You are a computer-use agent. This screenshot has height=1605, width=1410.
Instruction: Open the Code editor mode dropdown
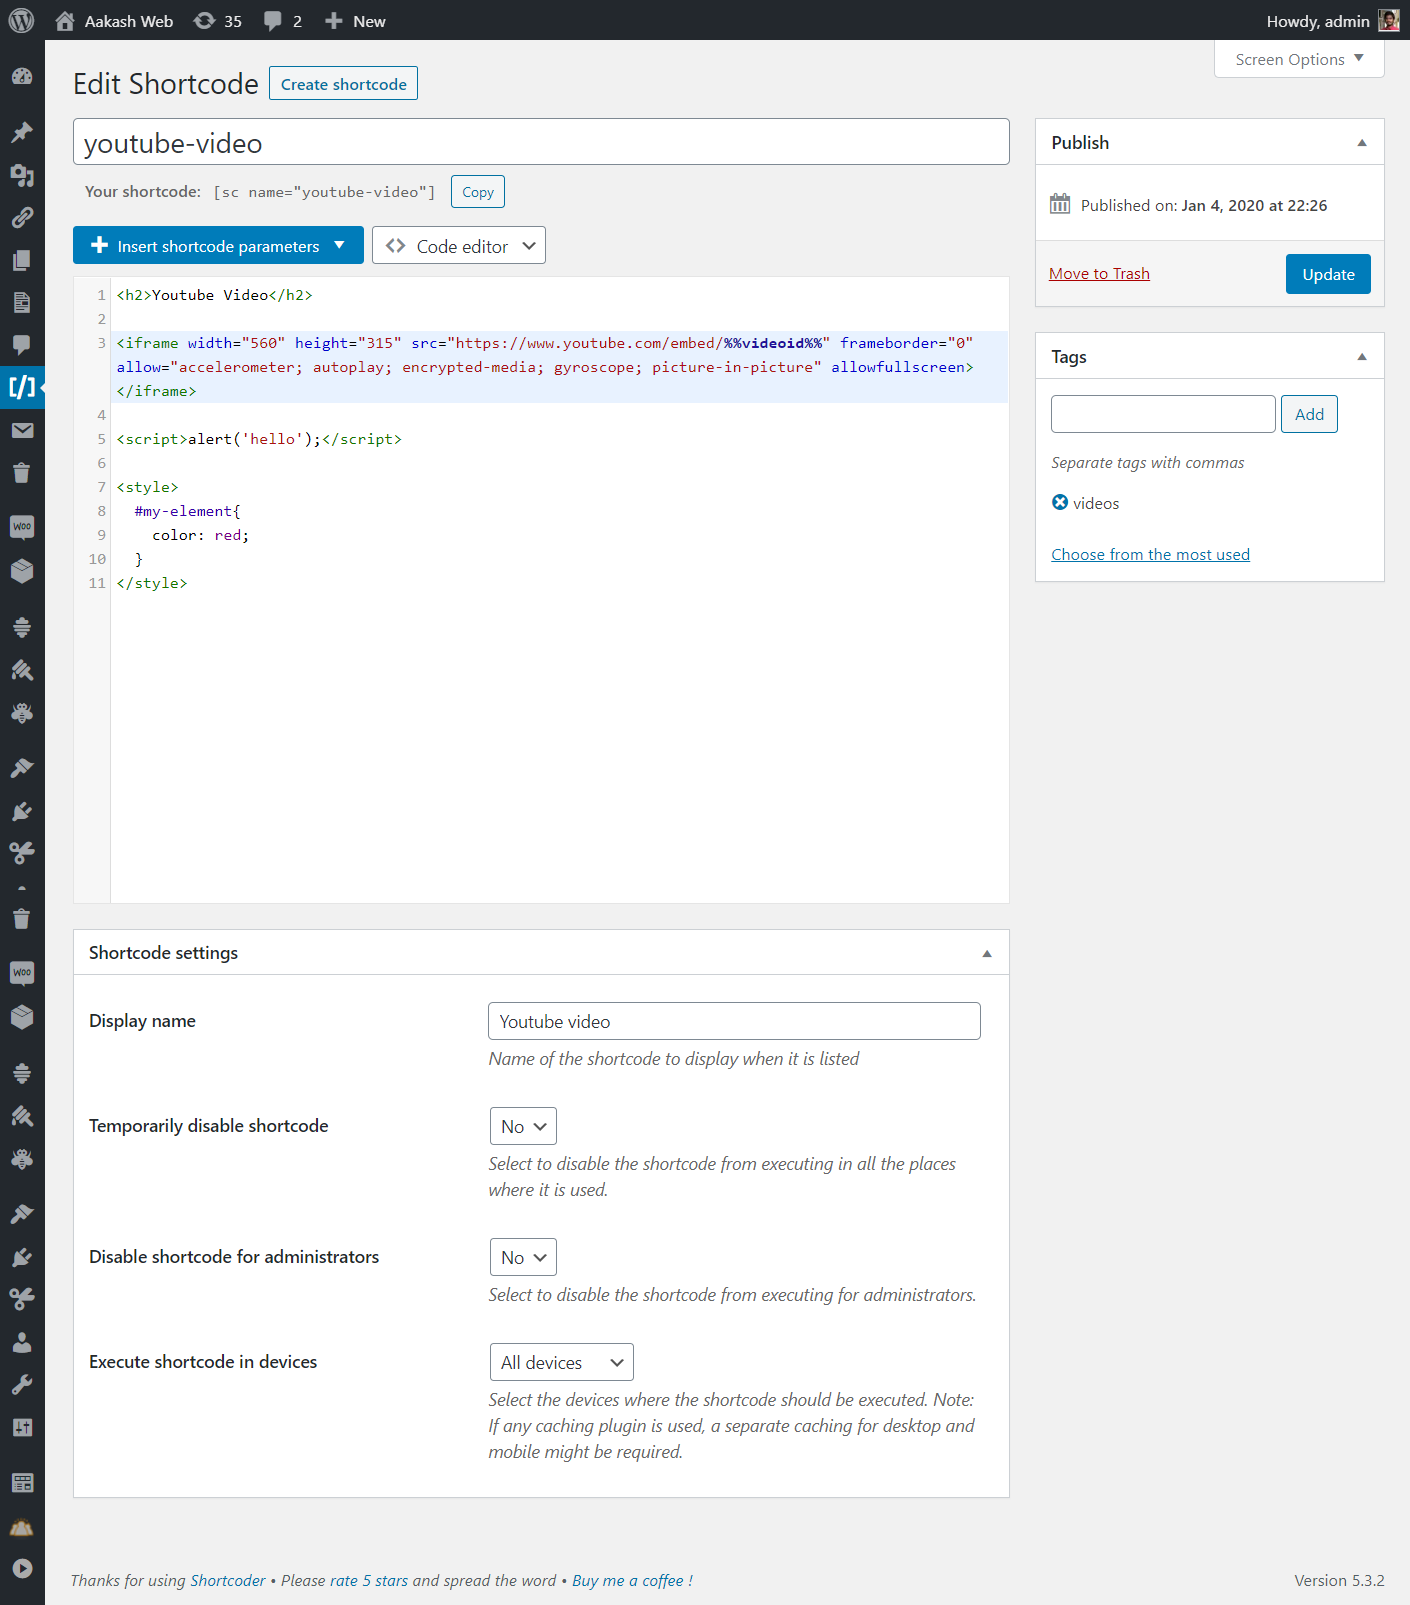point(459,245)
